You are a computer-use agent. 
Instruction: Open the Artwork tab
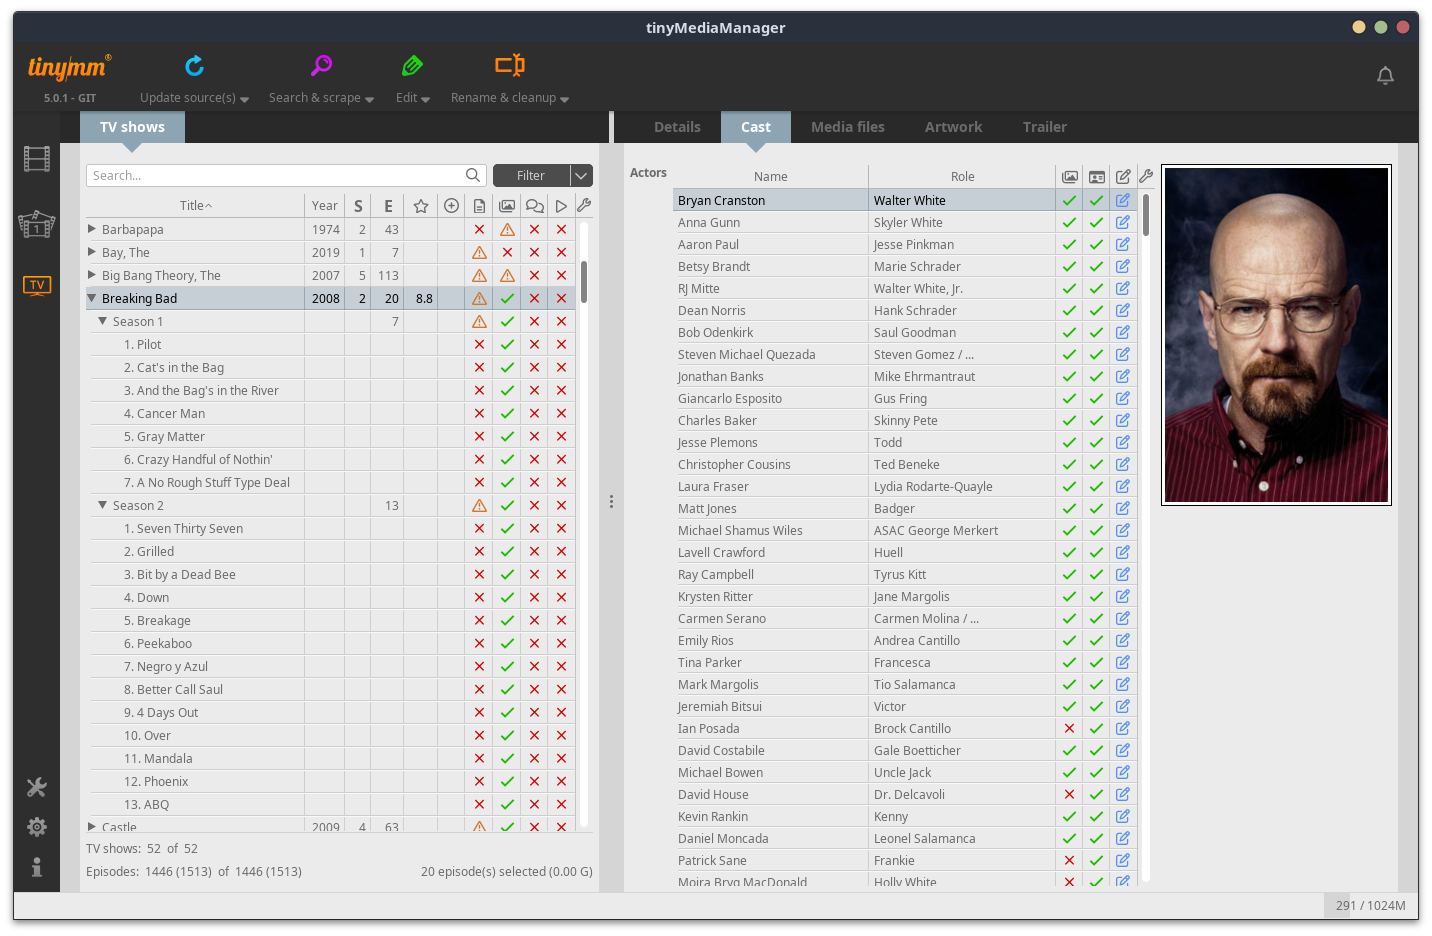tap(953, 127)
